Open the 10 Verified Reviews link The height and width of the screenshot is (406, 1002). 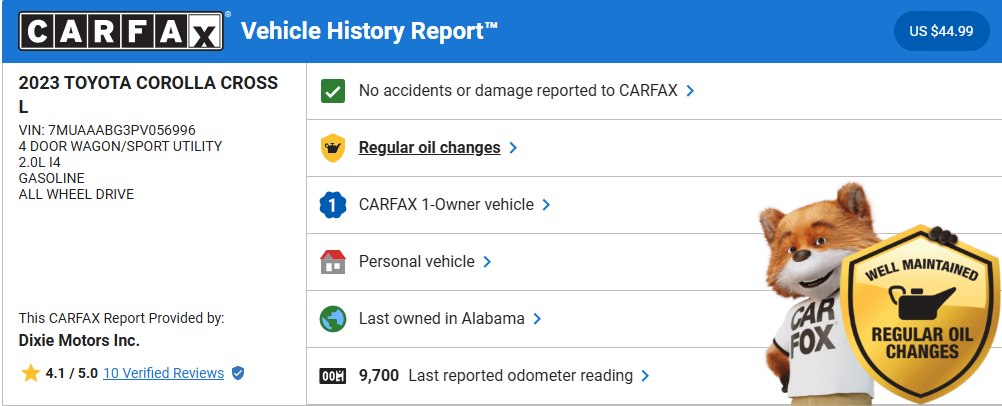164,373
